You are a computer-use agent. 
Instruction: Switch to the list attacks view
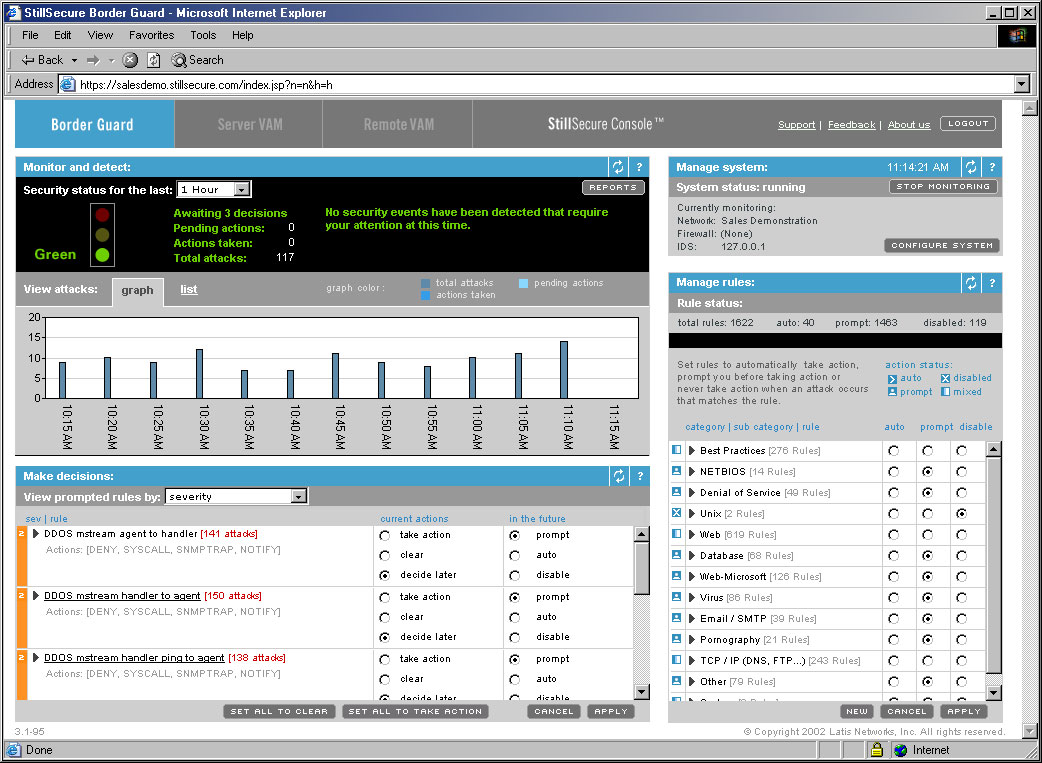189,290
